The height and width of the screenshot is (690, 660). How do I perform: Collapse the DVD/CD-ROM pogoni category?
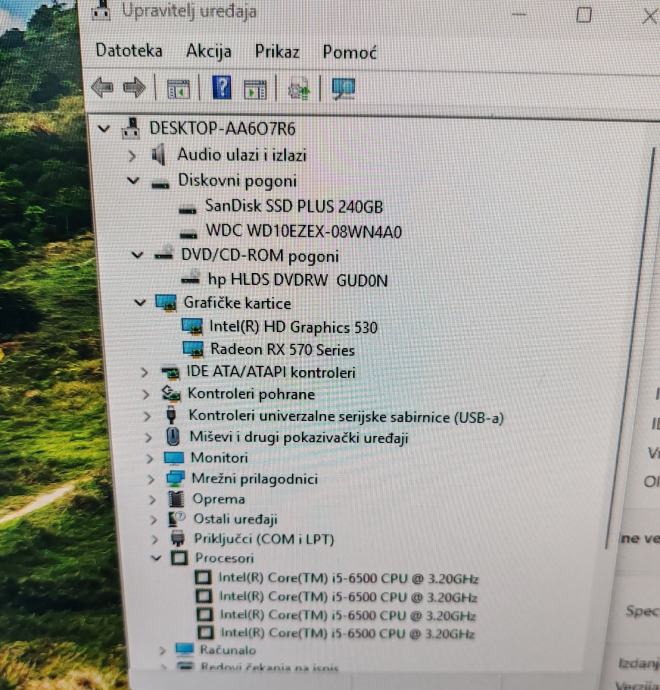pyautogui.click(x=138, y=255)
